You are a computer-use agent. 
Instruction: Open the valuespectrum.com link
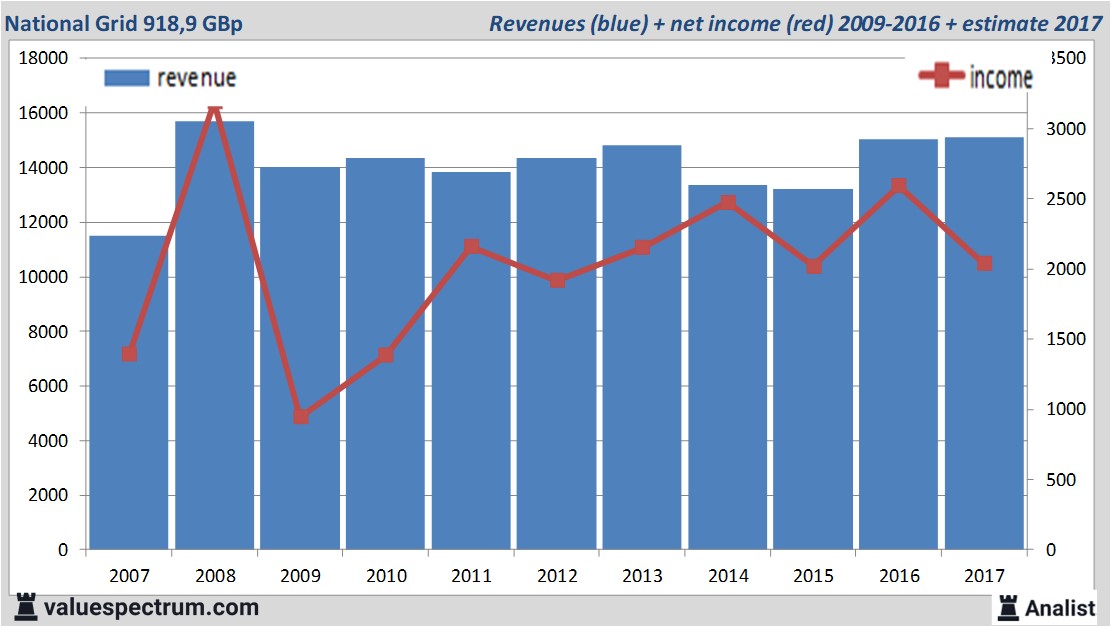point(151,608)
